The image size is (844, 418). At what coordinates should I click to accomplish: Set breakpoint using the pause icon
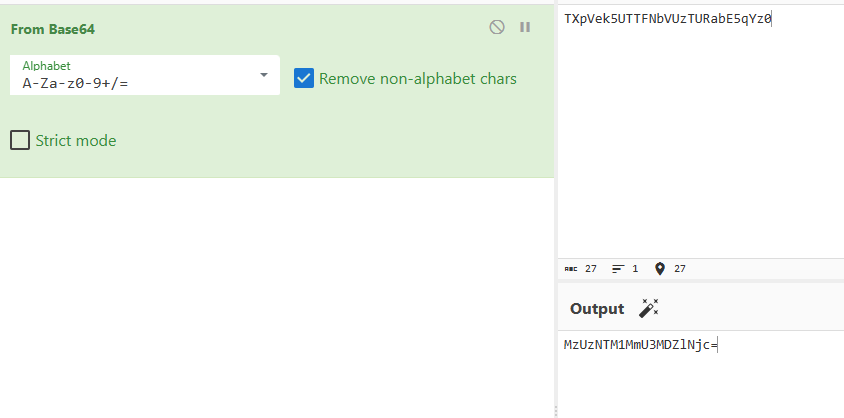(525, 28)
